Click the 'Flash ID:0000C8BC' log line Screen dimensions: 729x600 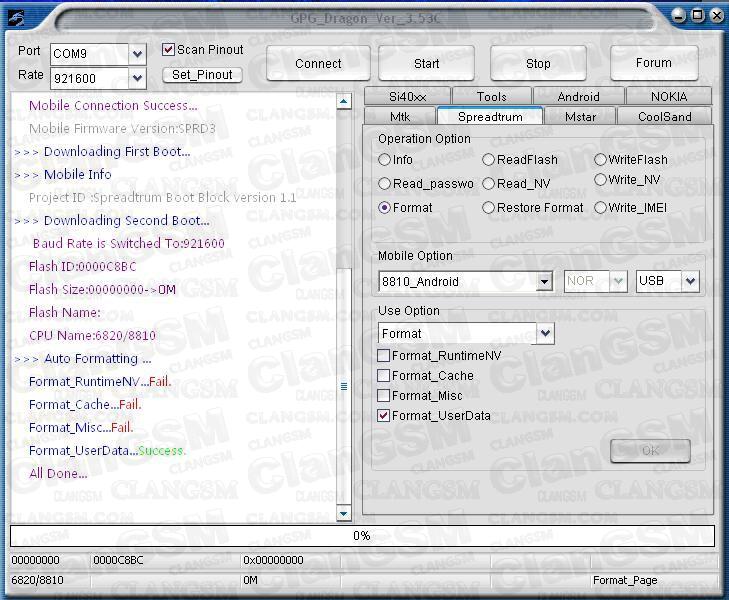[x=83, y=266]
